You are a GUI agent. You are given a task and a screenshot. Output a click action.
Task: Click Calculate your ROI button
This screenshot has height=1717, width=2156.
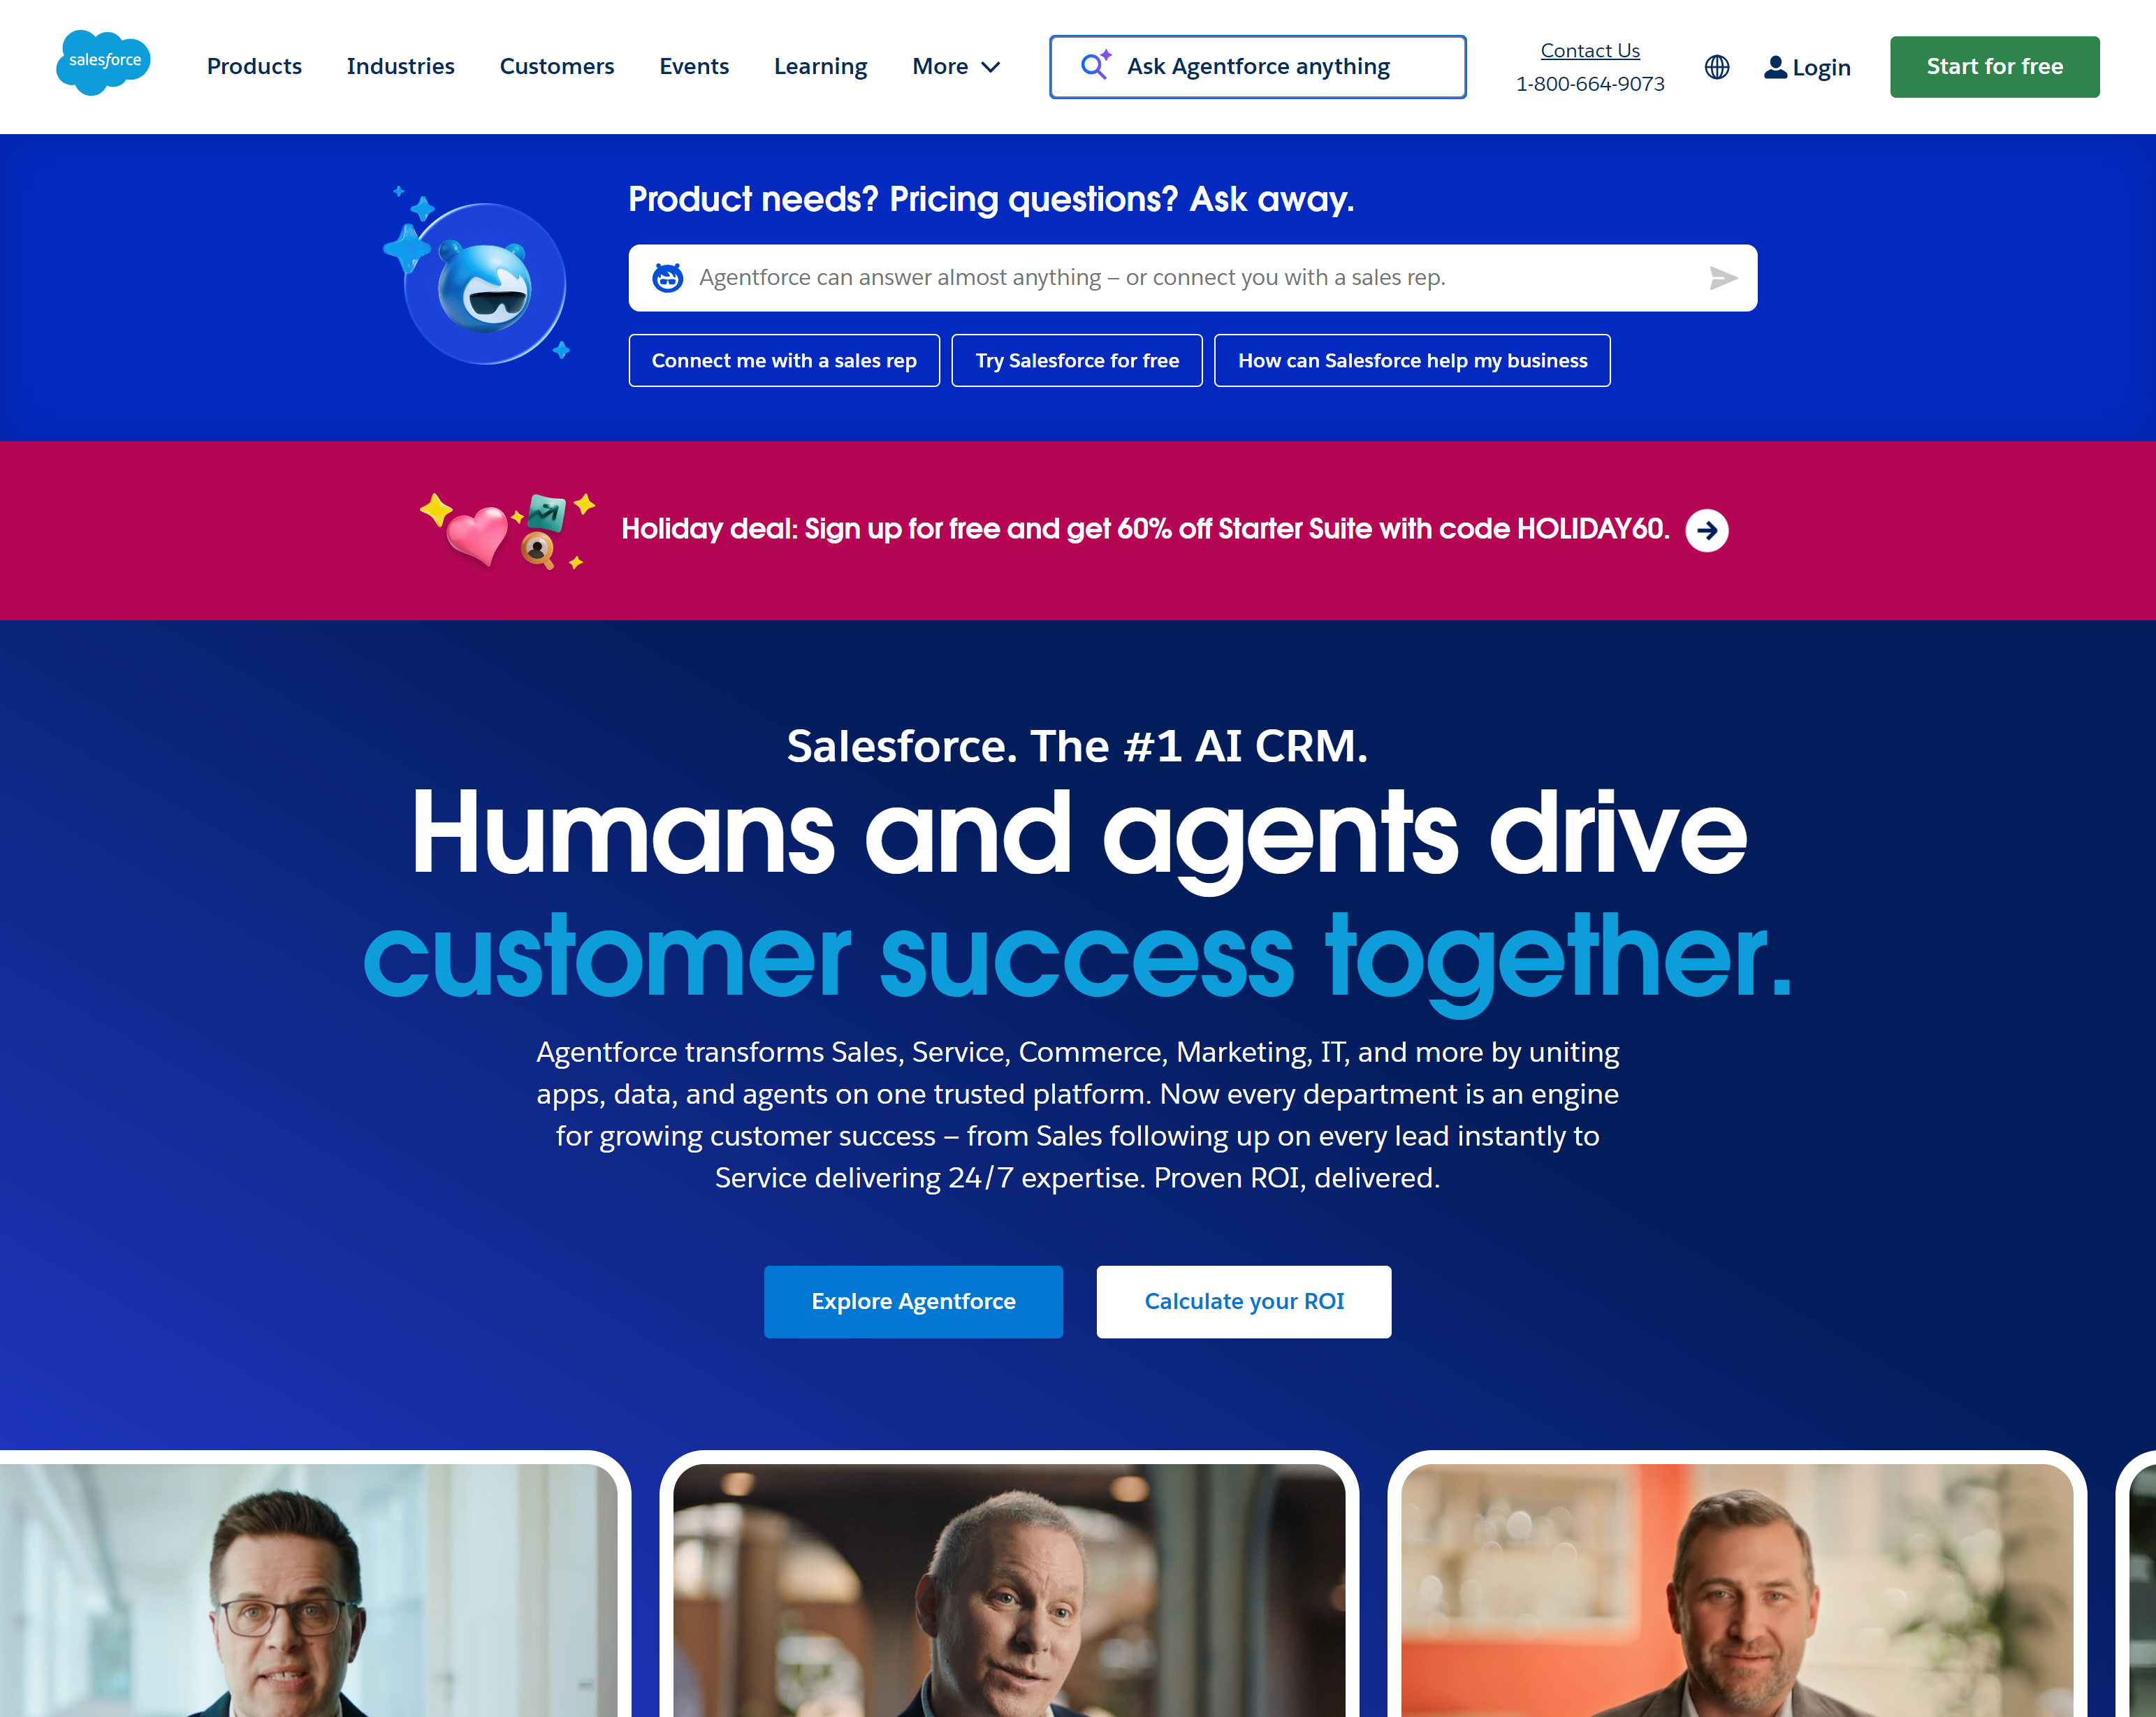1243,1301
